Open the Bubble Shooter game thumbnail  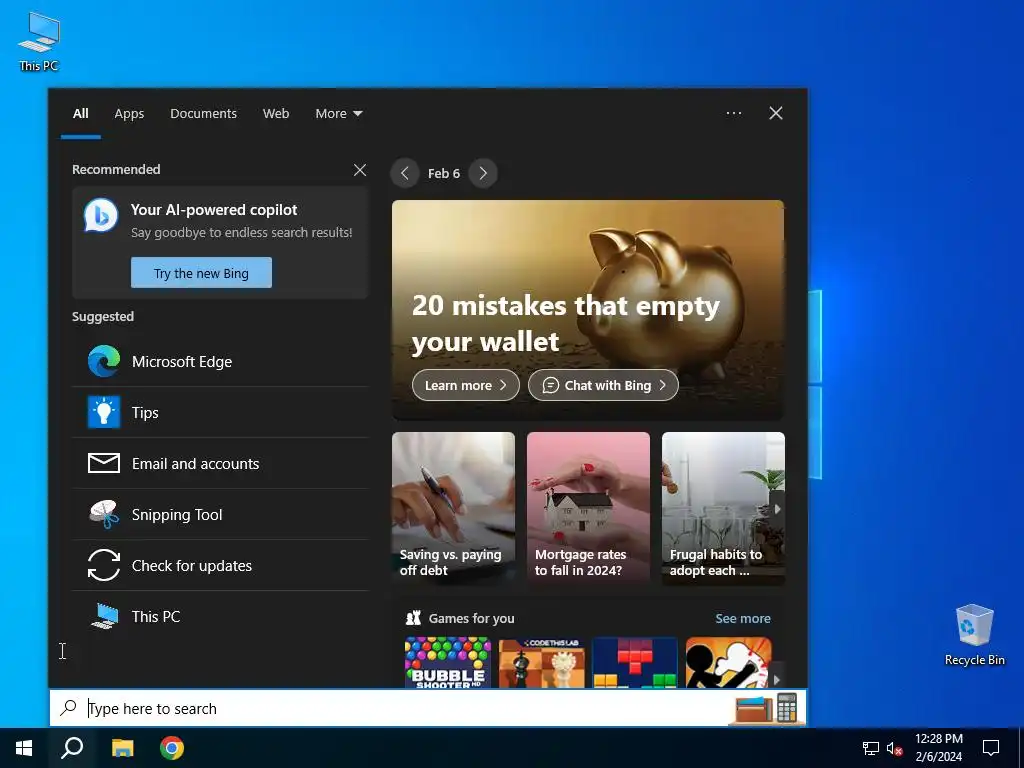447,662
